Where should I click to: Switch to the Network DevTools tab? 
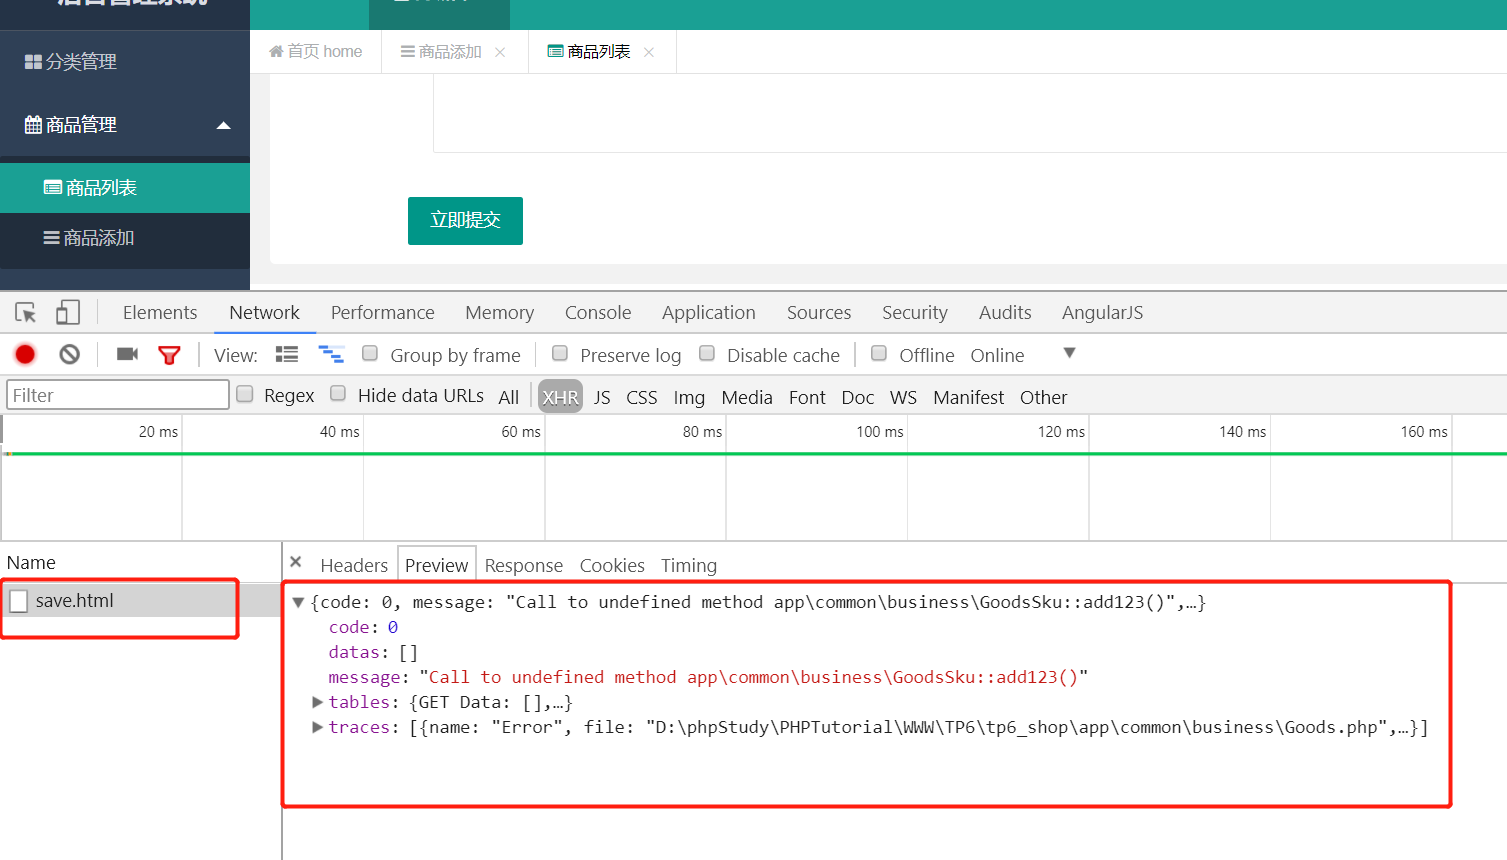264,313
